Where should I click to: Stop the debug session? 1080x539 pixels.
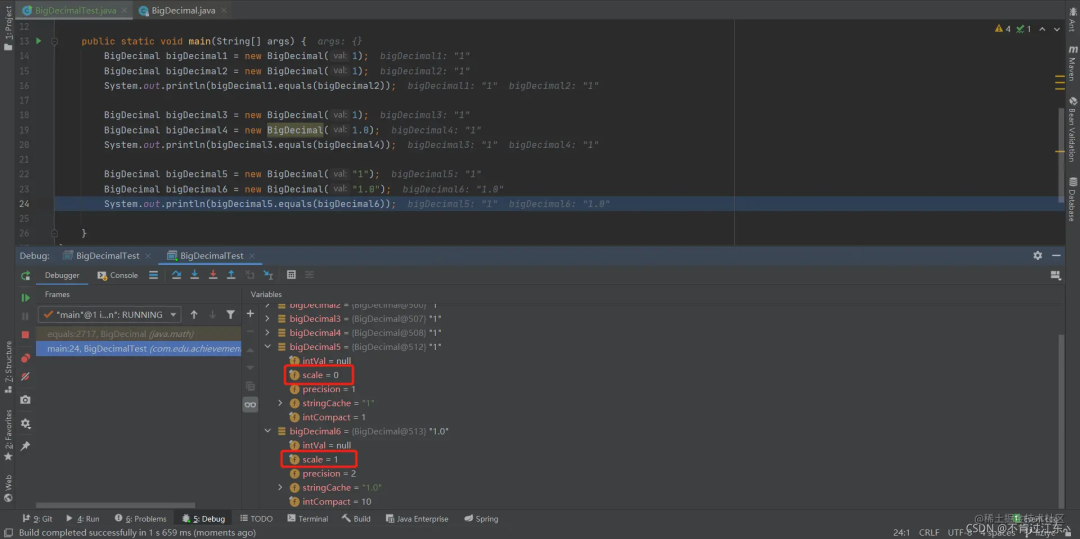tap(25, 335)
